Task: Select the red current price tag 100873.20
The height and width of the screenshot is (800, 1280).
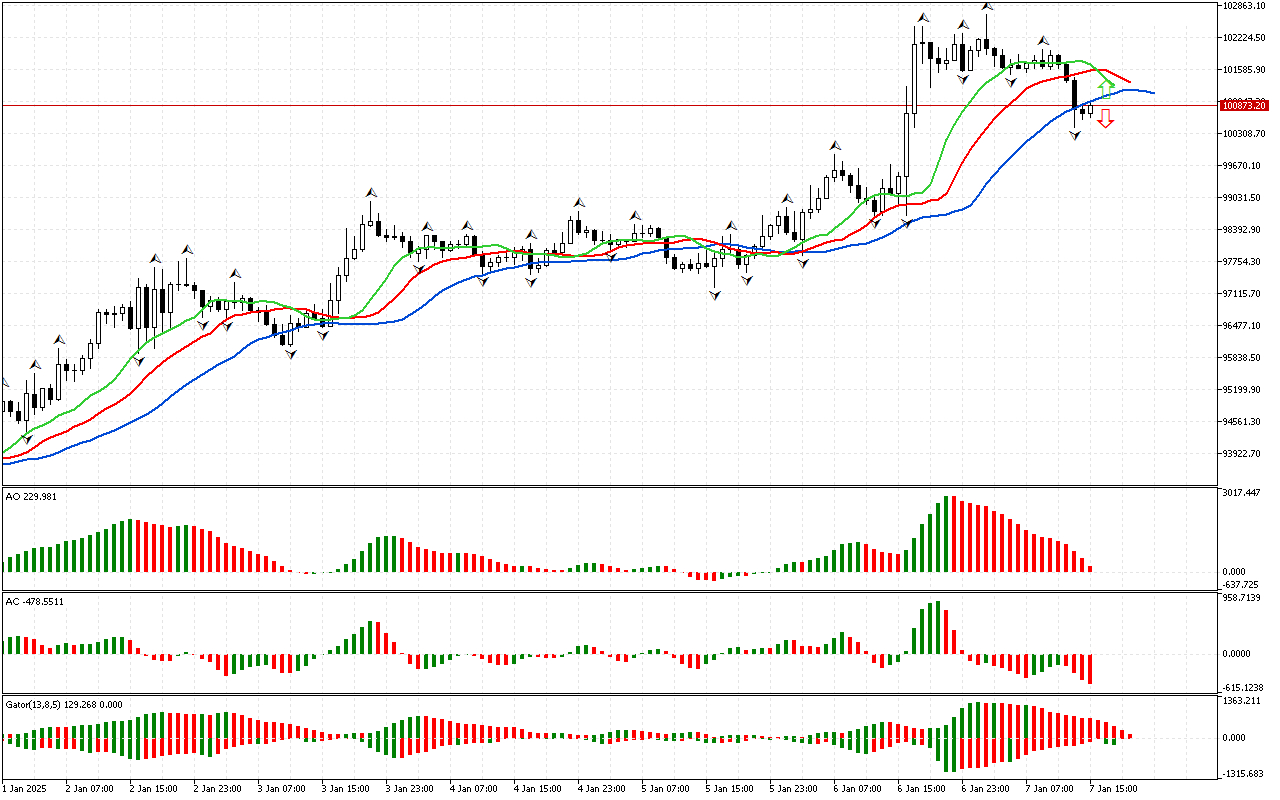Action: (x=1245, y=105)
